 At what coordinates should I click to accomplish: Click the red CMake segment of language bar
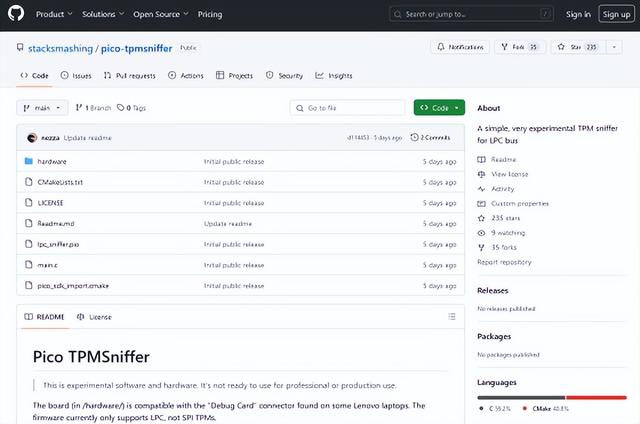[596, 397]
